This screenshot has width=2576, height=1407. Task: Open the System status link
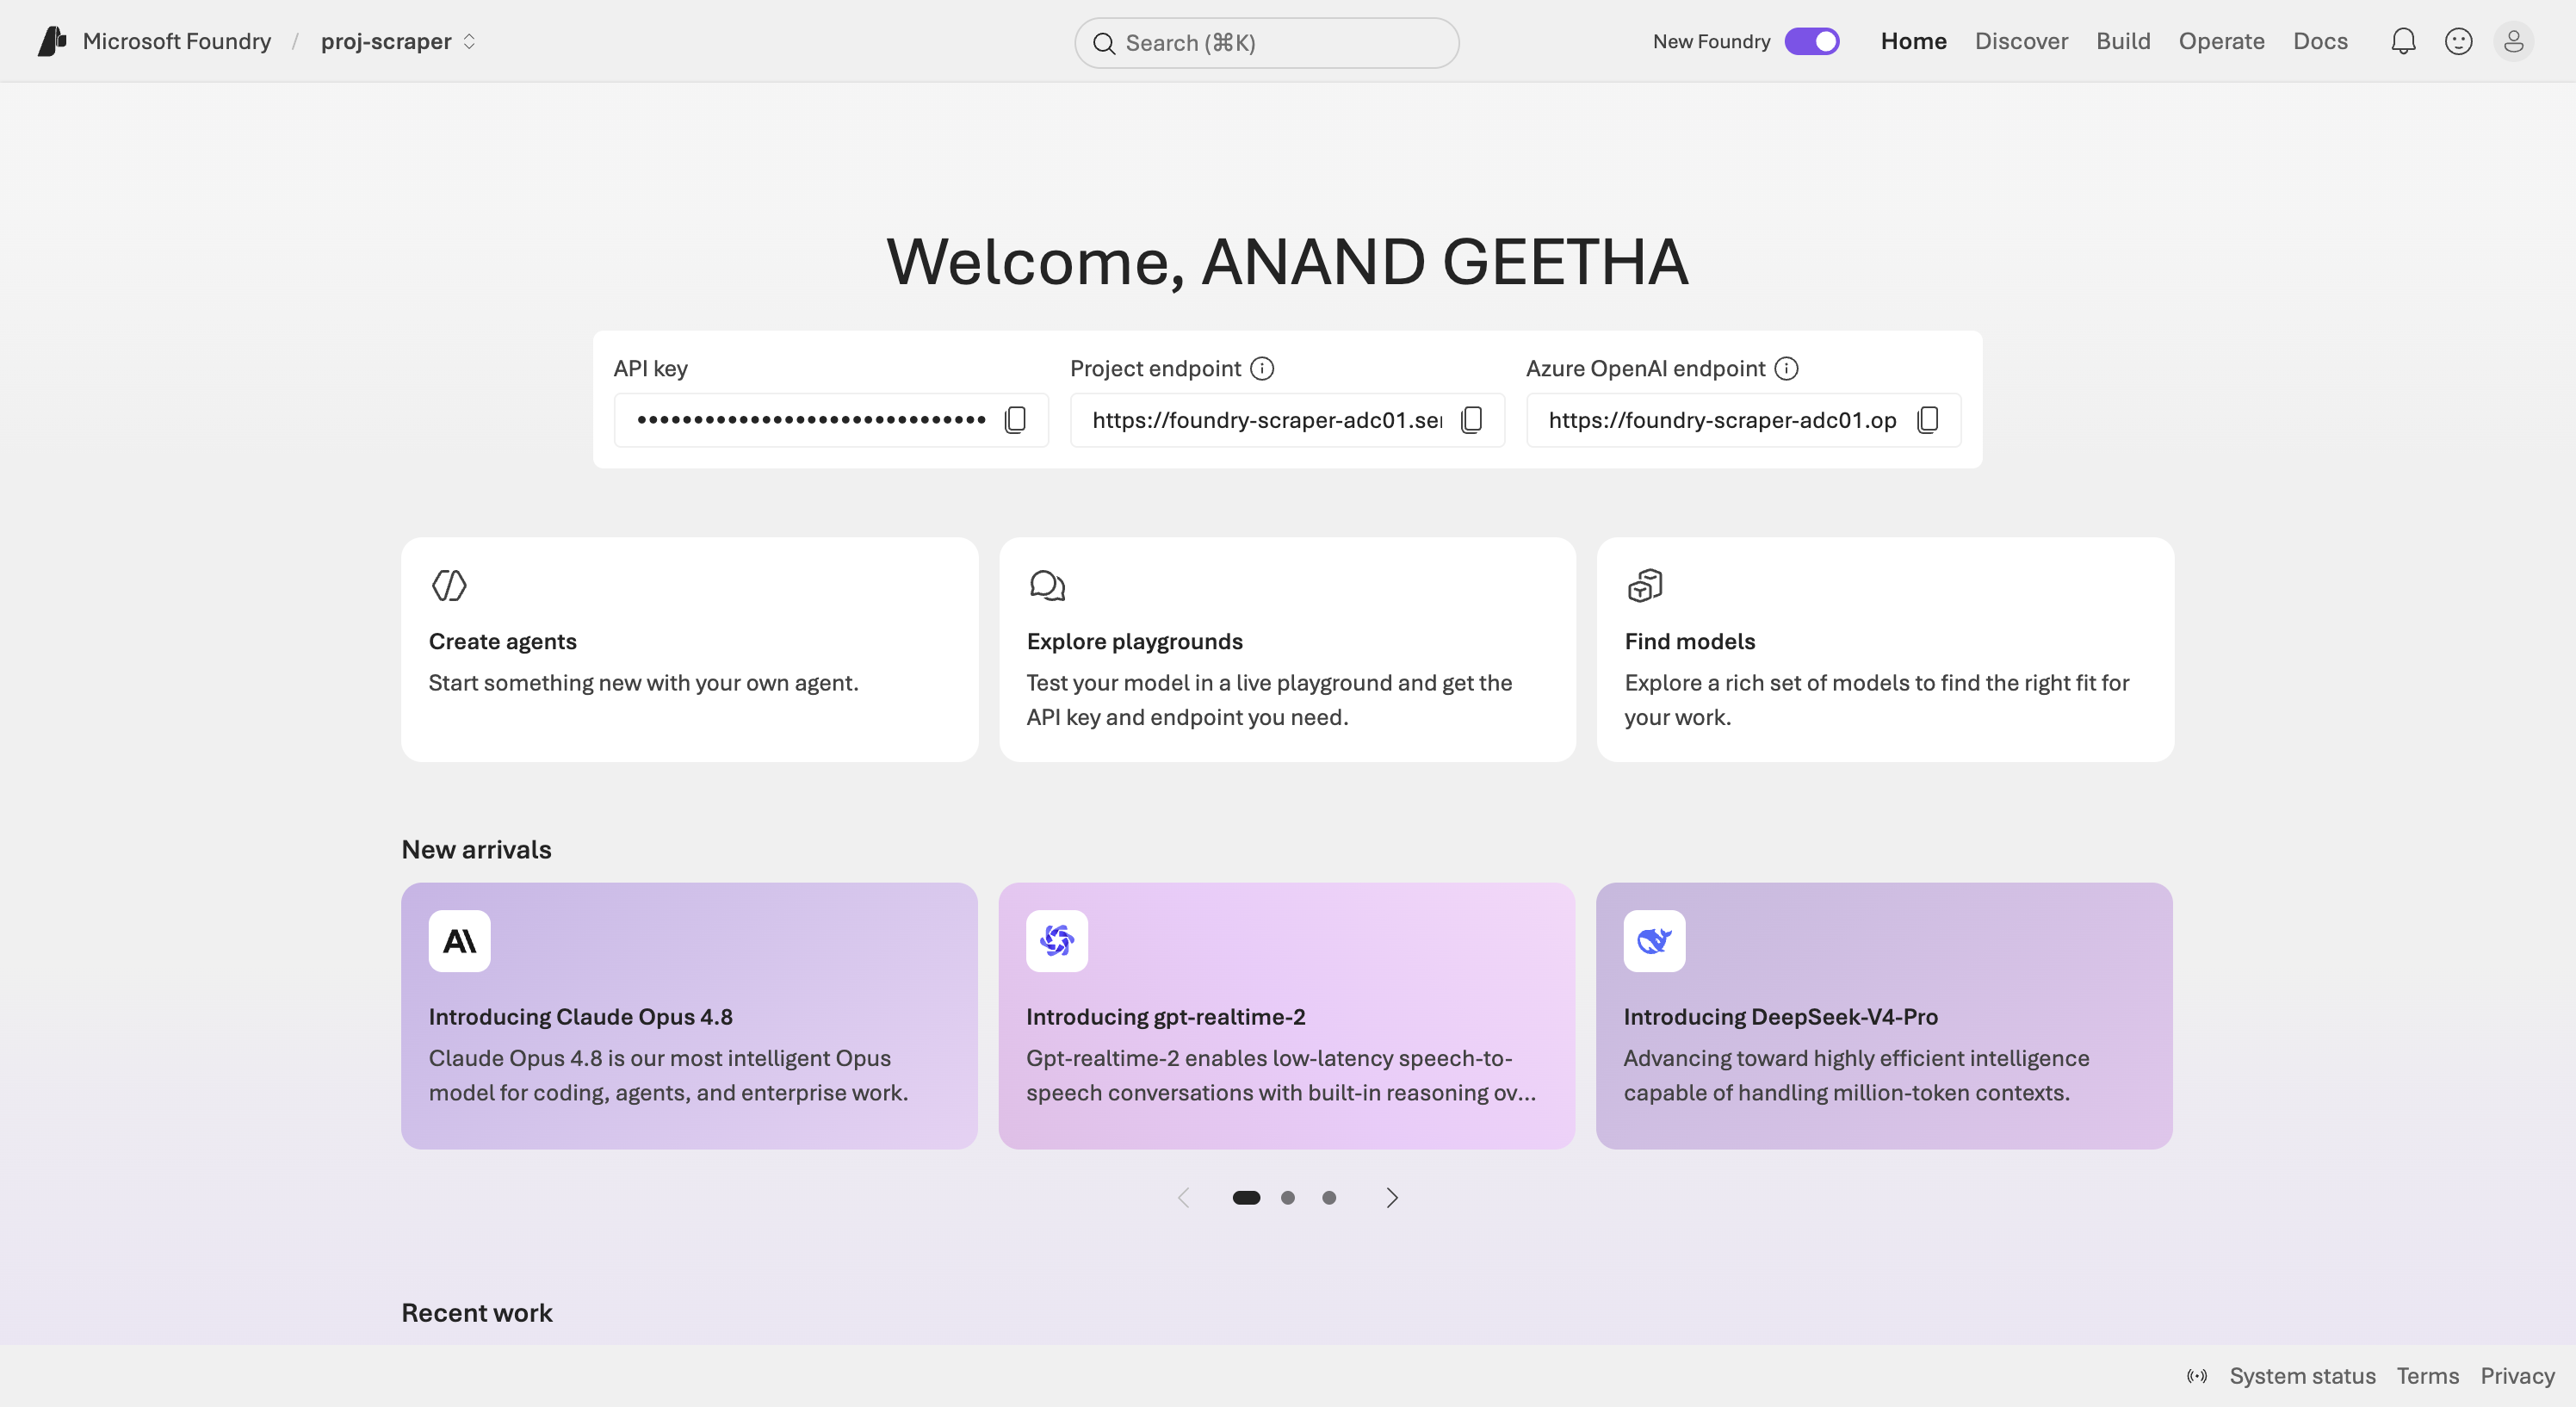[x=2302, y=1376]
